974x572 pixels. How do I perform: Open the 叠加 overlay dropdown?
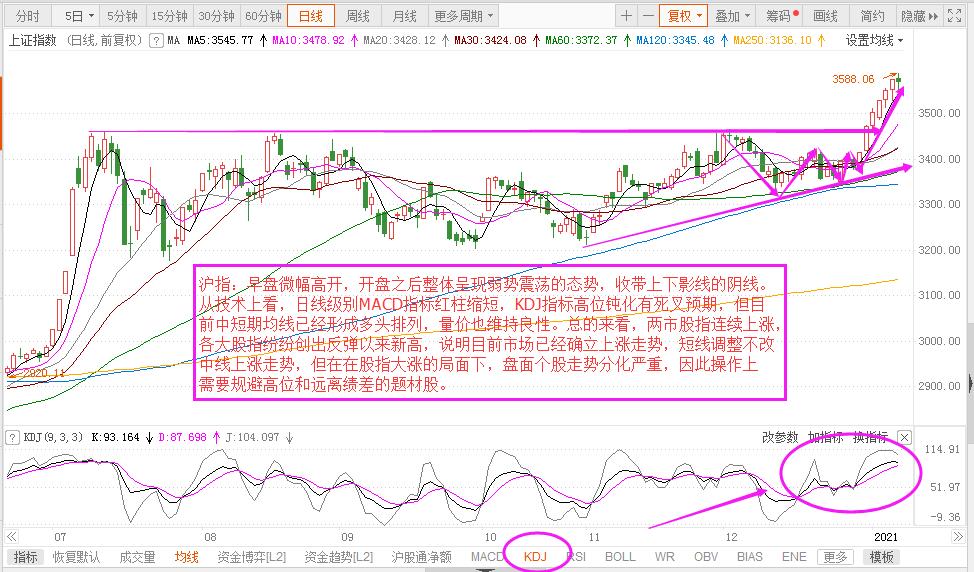732,16
